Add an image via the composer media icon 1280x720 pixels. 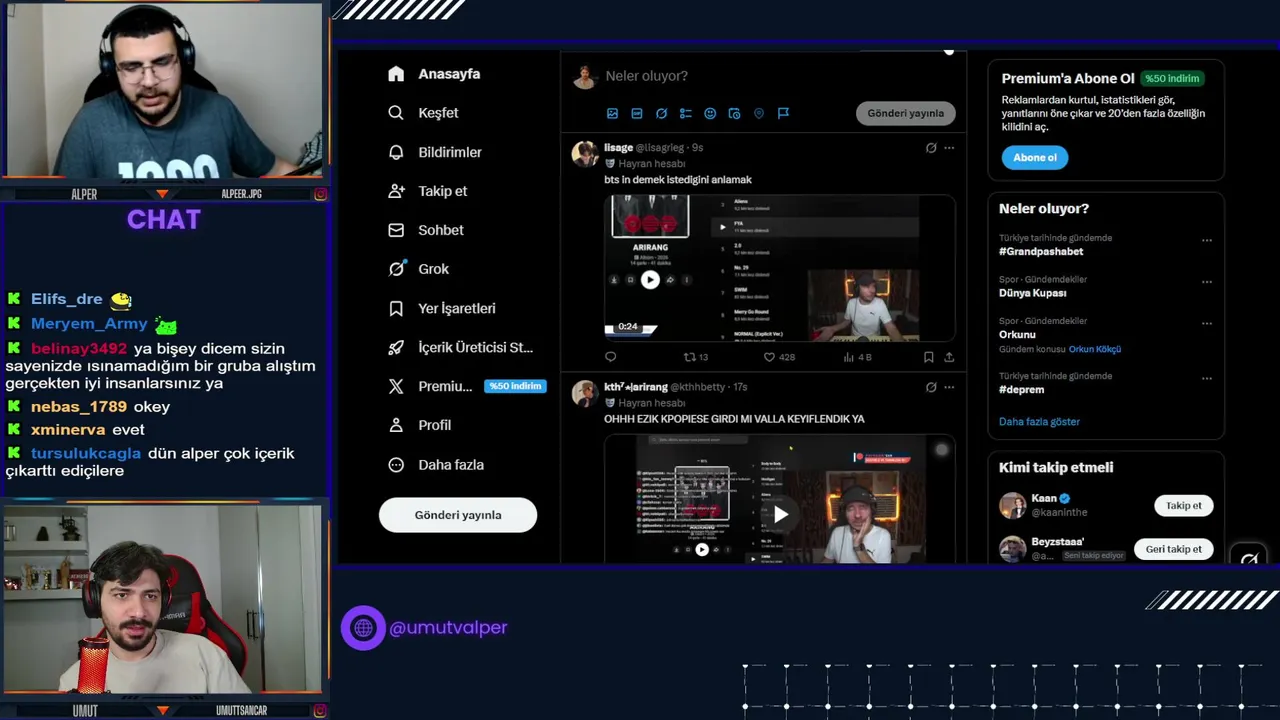(x=612, y=114)
